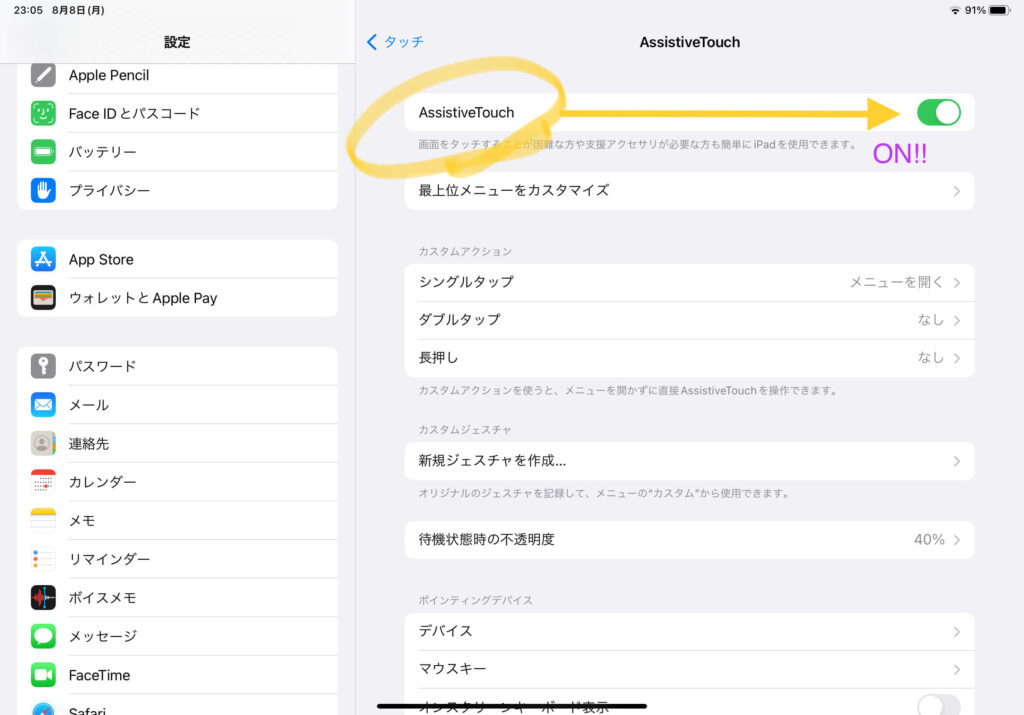Open リマインダー settings
The height and width of the screenshot is (715, 1024).
tap(178, 559)
